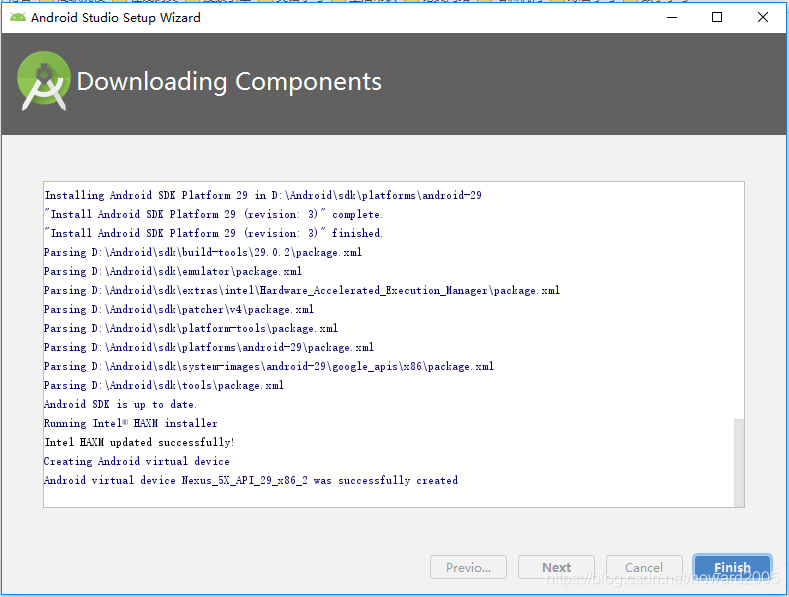Click the sdk\tools\package.xml parsing line
Image resolution: width=789 pixels, height=597 pixels.
[x=164, y=386]
